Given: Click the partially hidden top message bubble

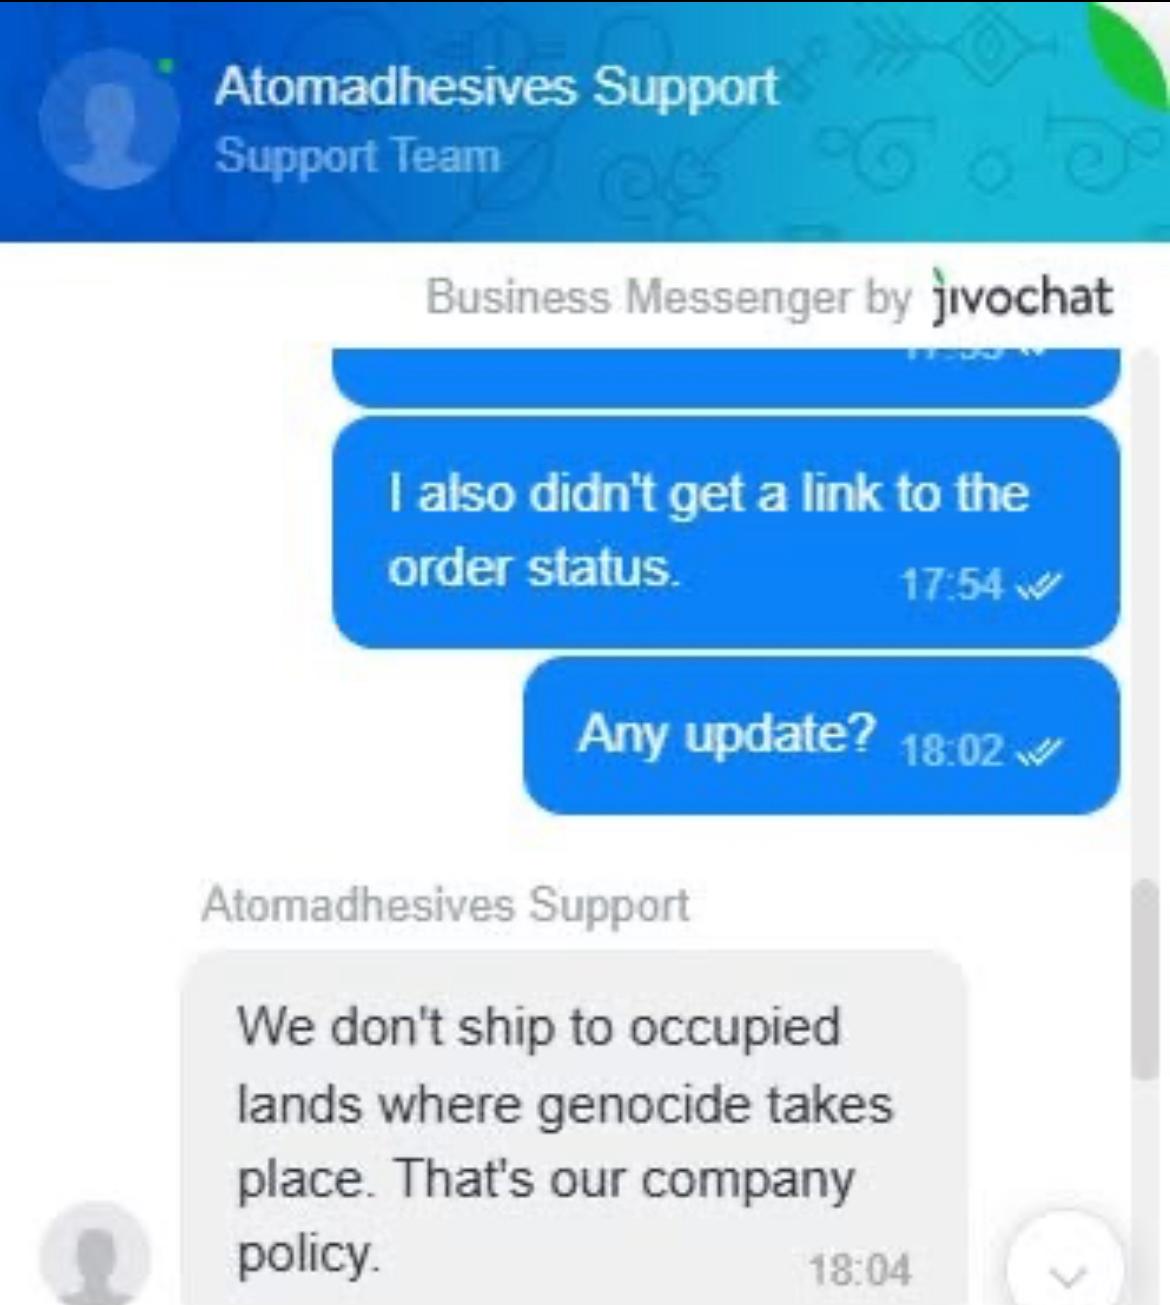Looking at the screenshot, I should [726, 377].
